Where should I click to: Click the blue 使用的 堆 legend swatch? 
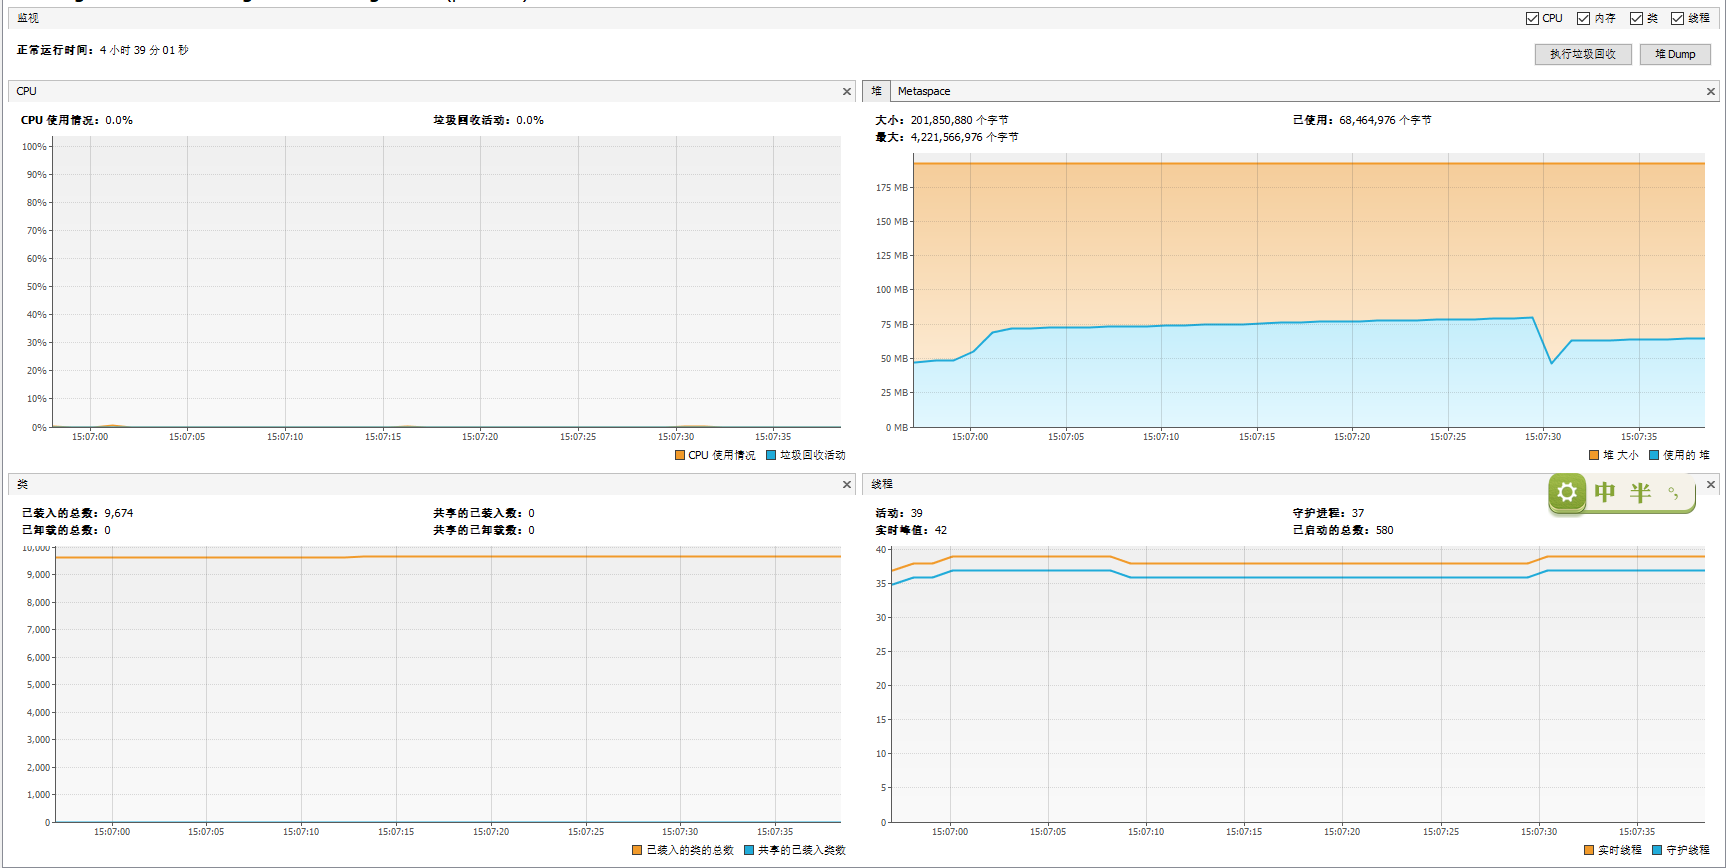click(x=1654, y=455)
